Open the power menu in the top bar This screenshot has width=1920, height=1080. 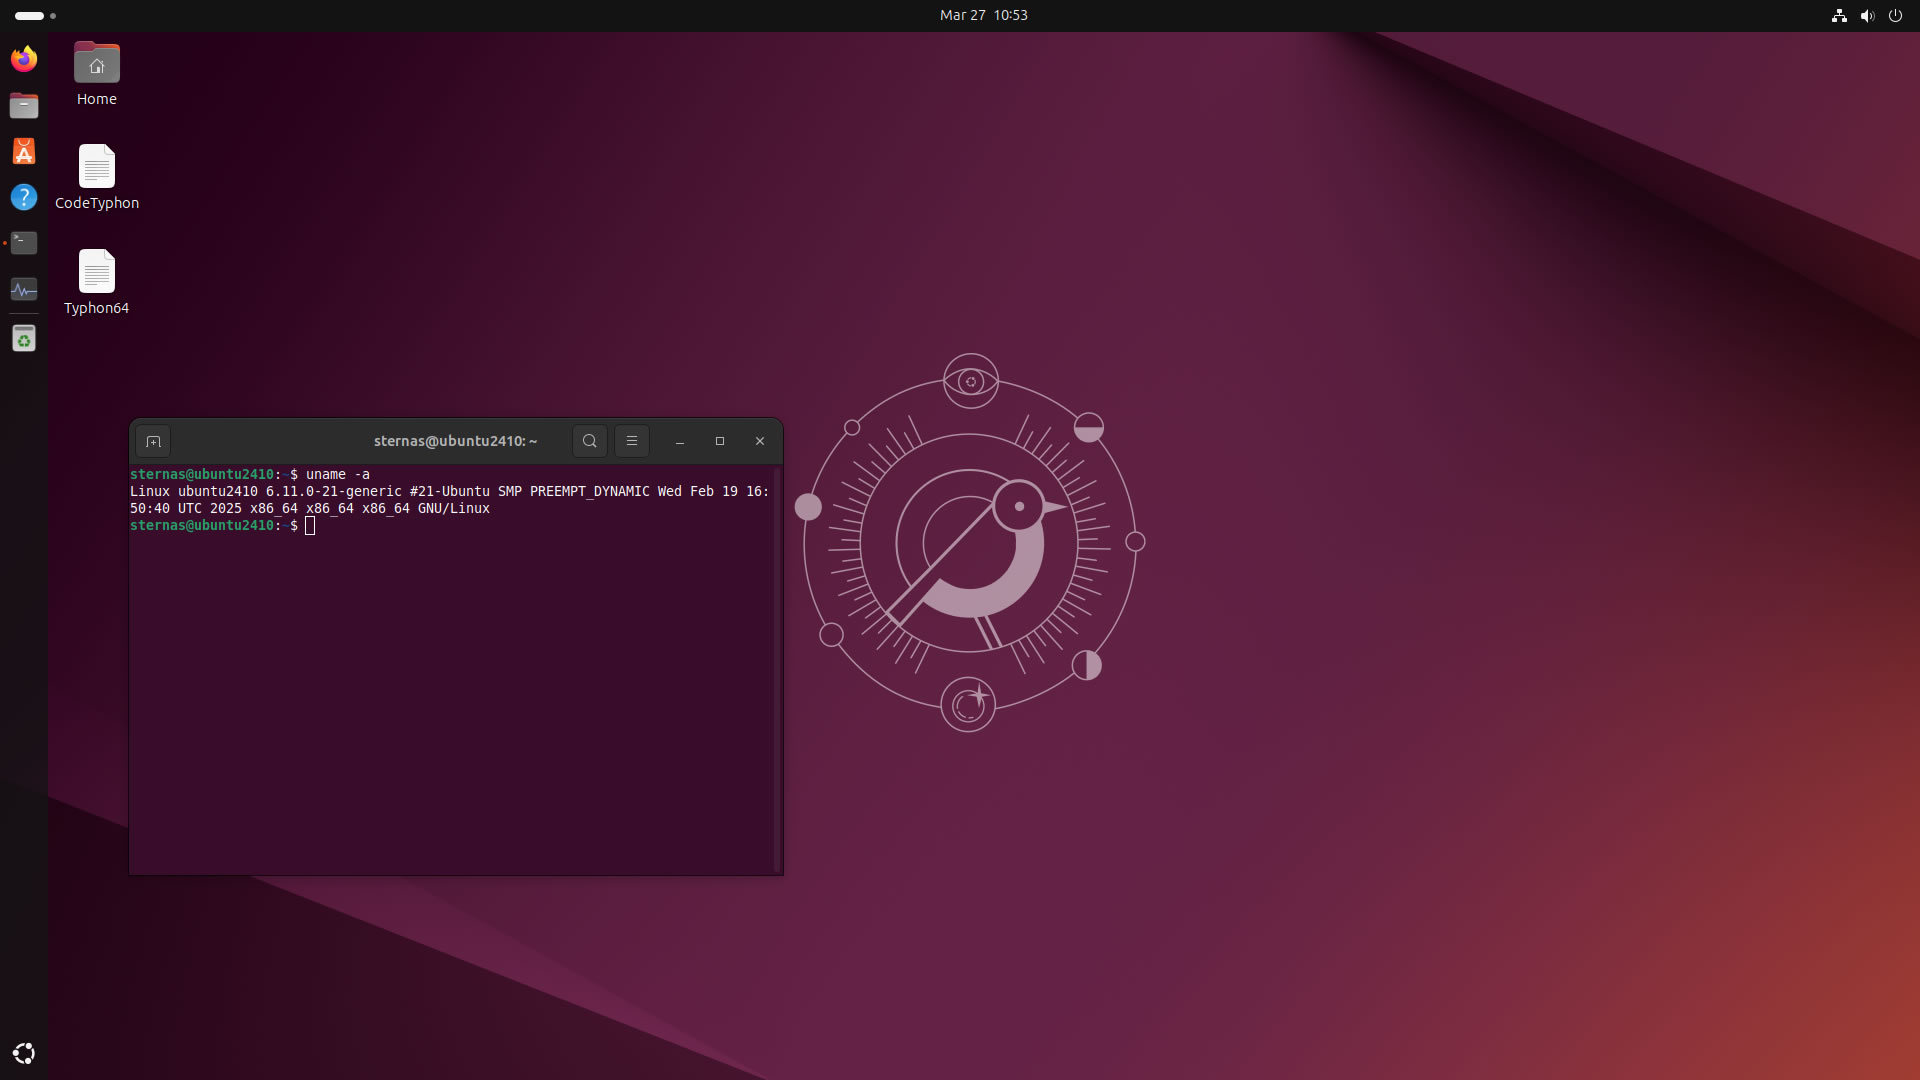tap(1895, 16)
